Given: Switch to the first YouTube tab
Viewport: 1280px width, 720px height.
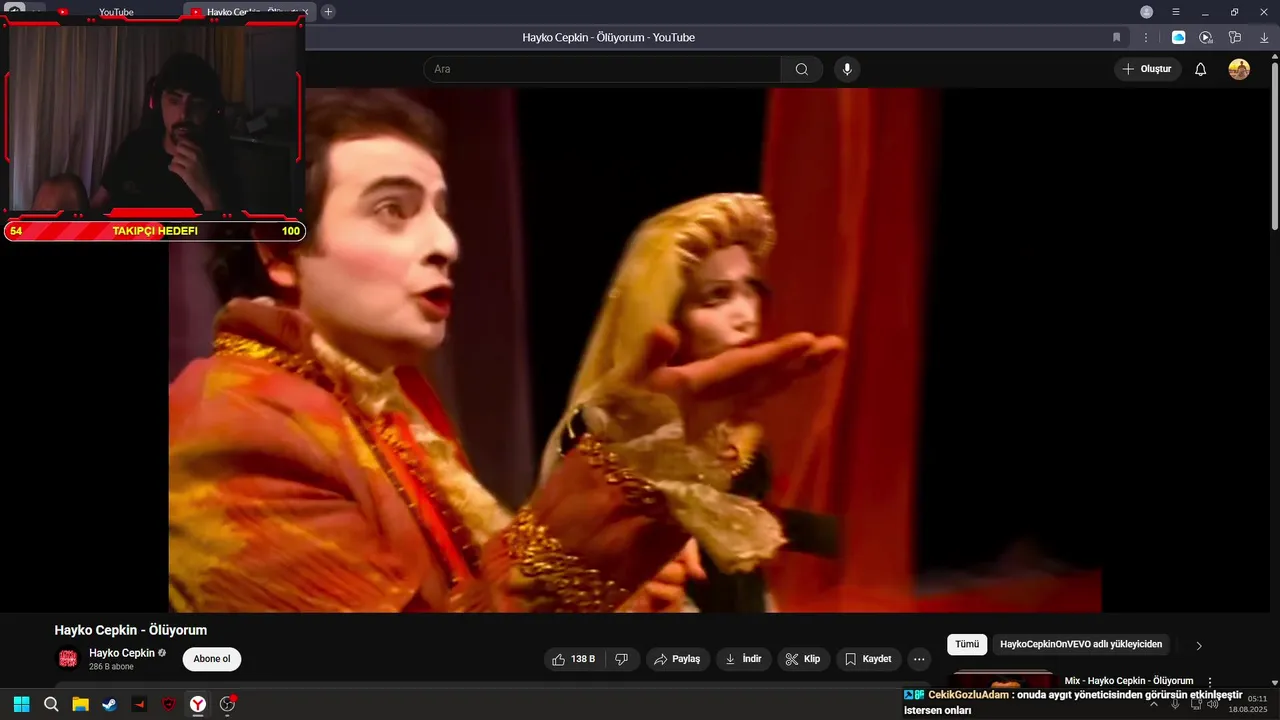Looking at the screenshot, I should coord(115,12).
